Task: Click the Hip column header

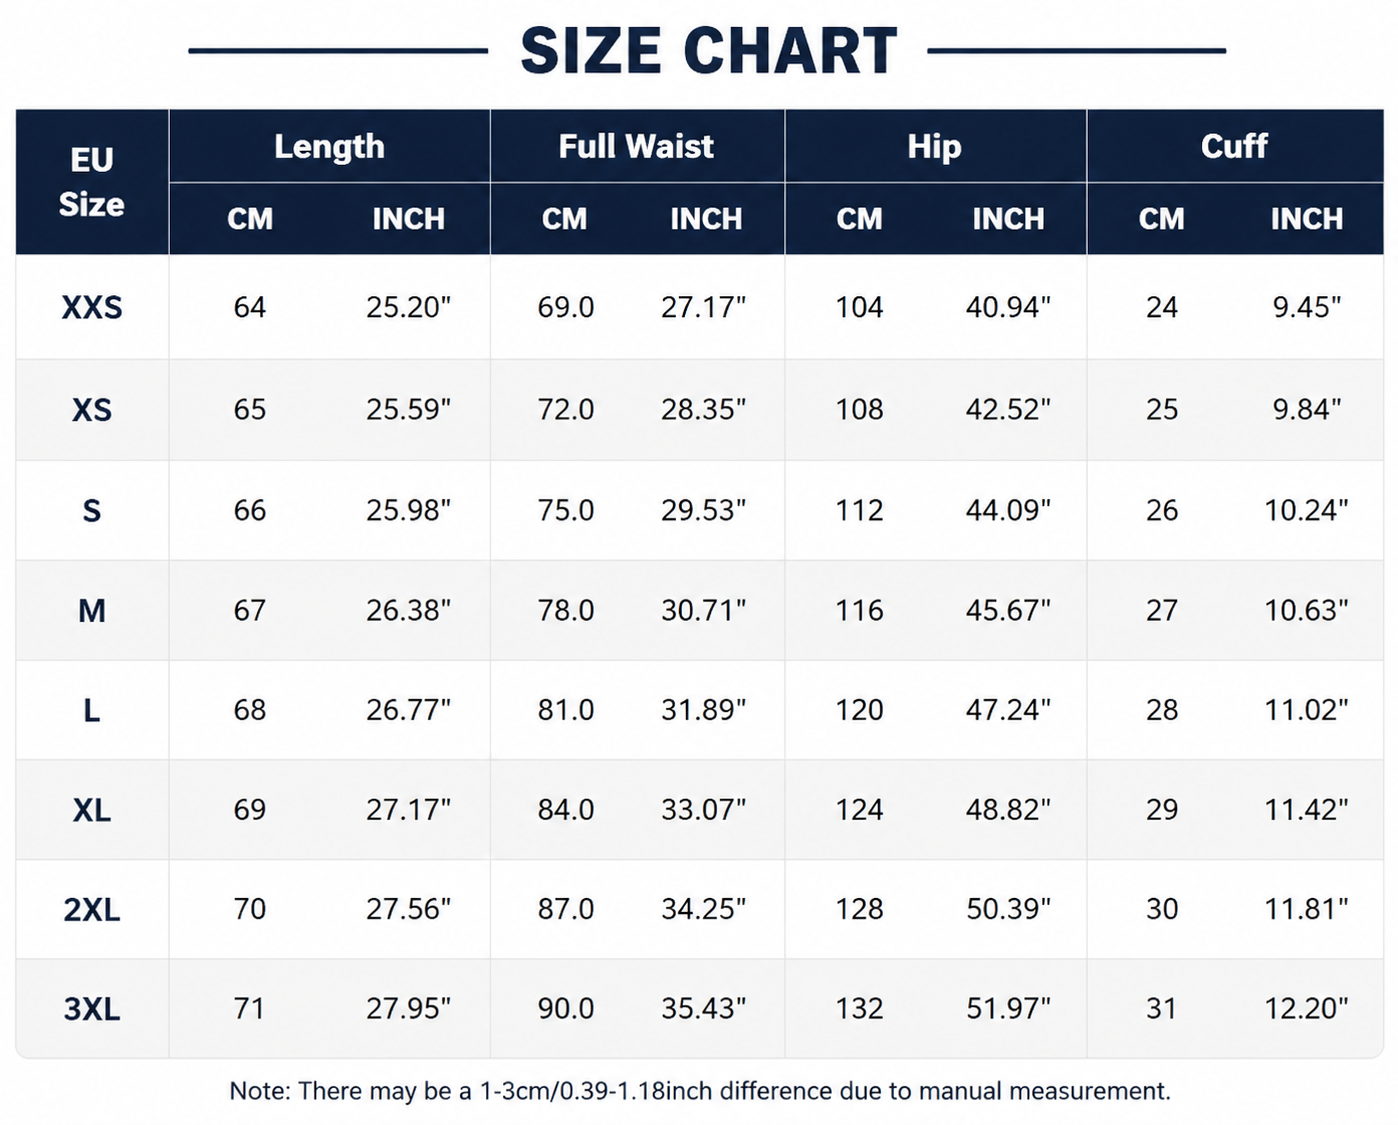Action: (x=935, y=146)
